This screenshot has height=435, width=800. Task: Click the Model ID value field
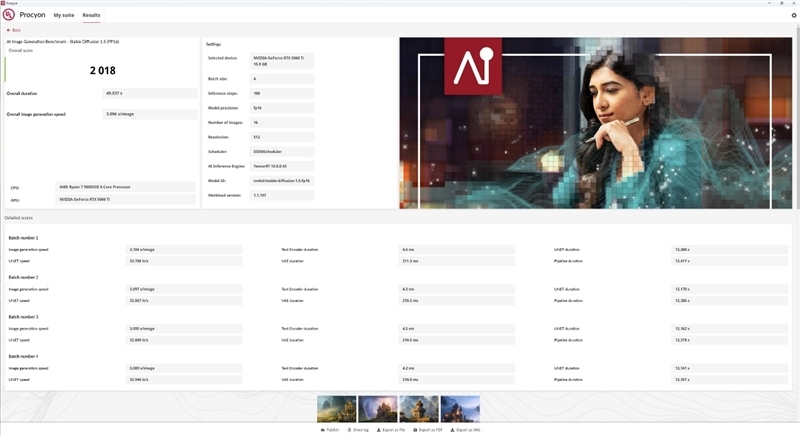282,180
